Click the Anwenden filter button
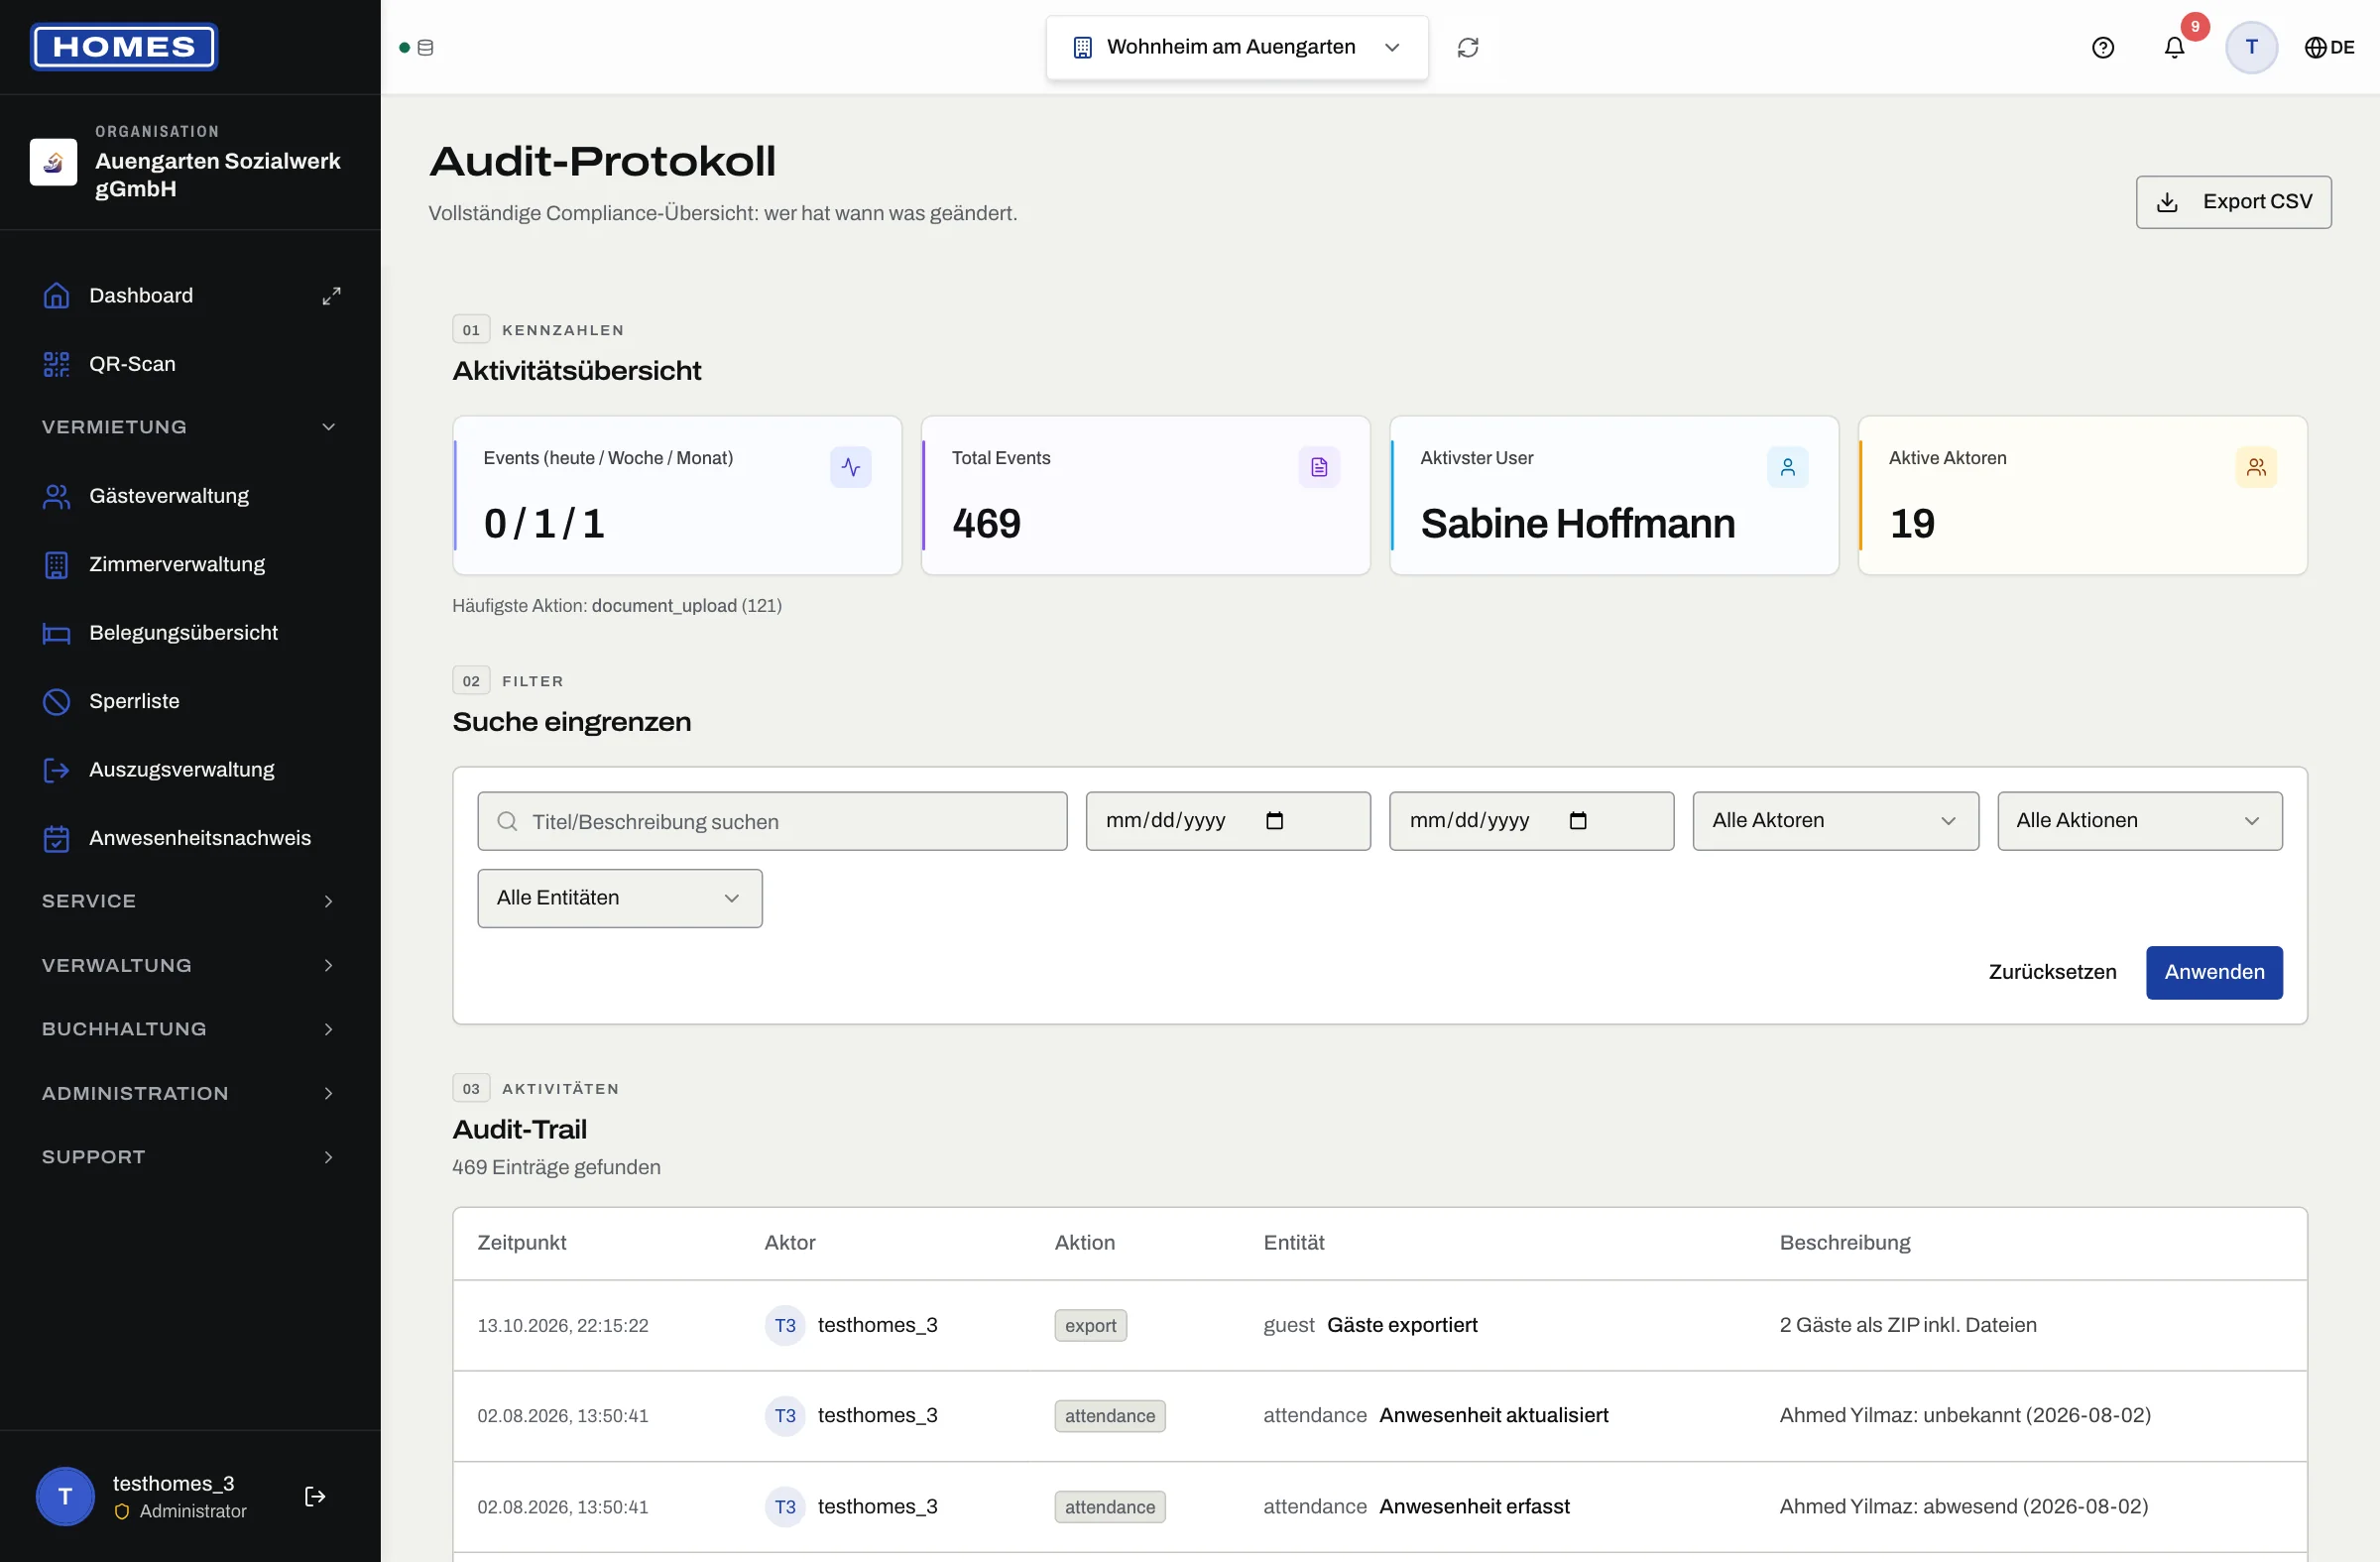The image size is (2380, 1562). click(2213, 972)
